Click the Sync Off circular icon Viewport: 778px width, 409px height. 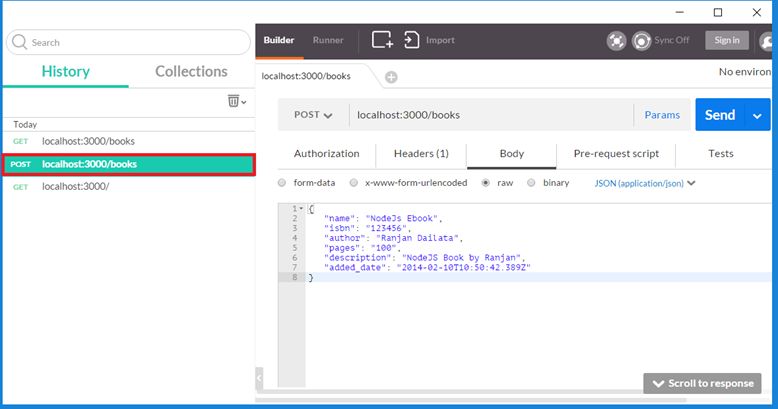641,41
